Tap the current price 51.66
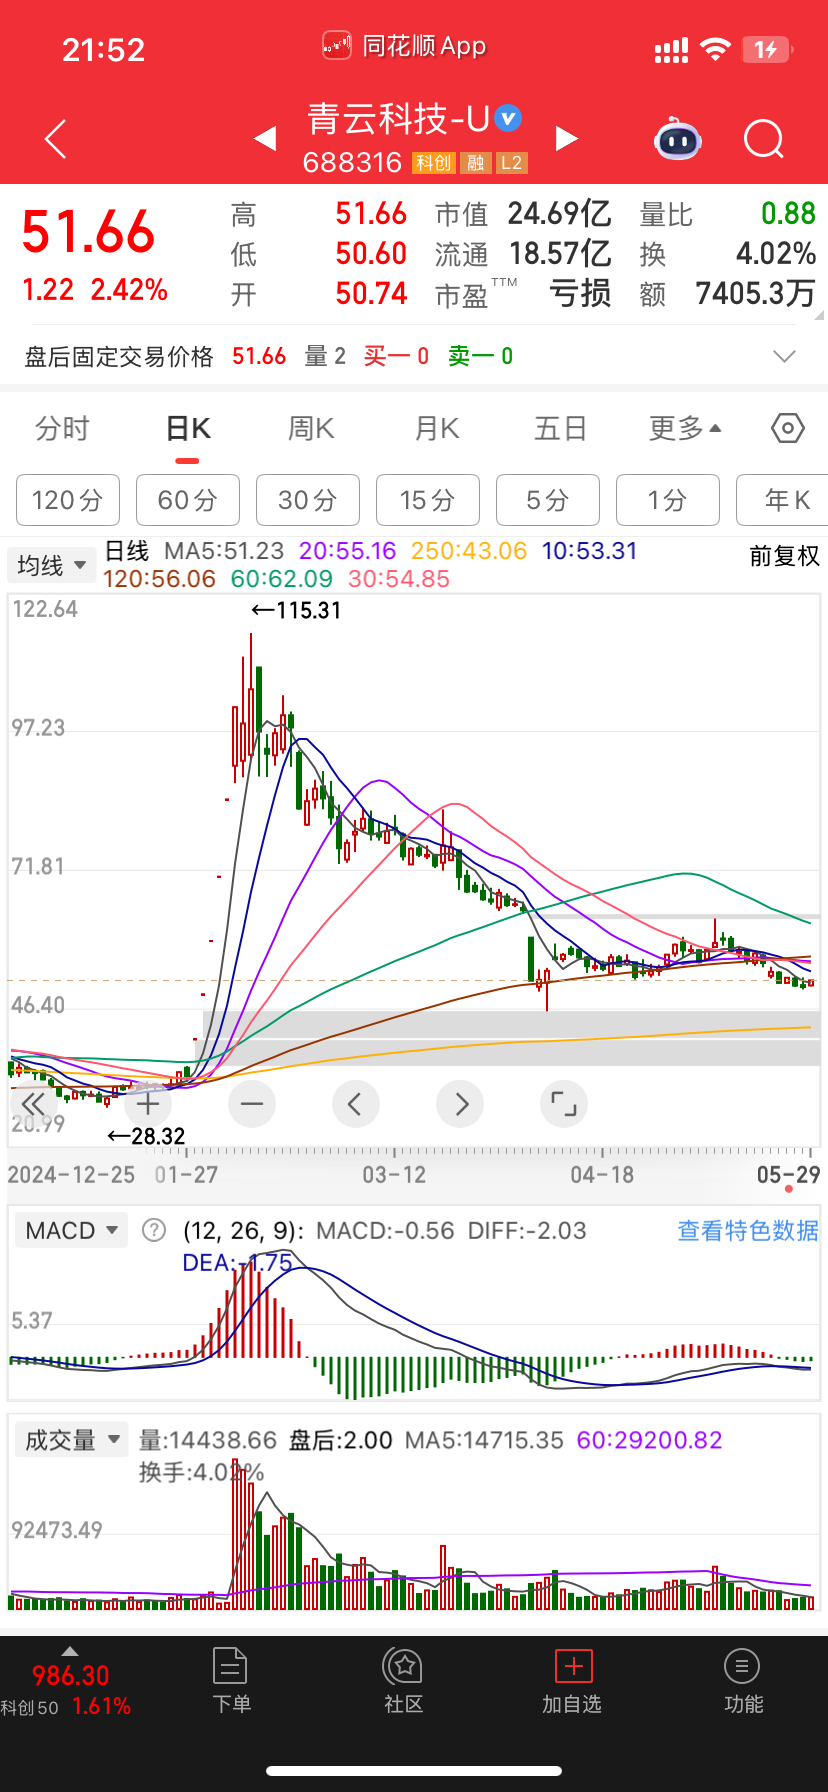Viewport: 828px width, 1792px height. tap(88, 232)
